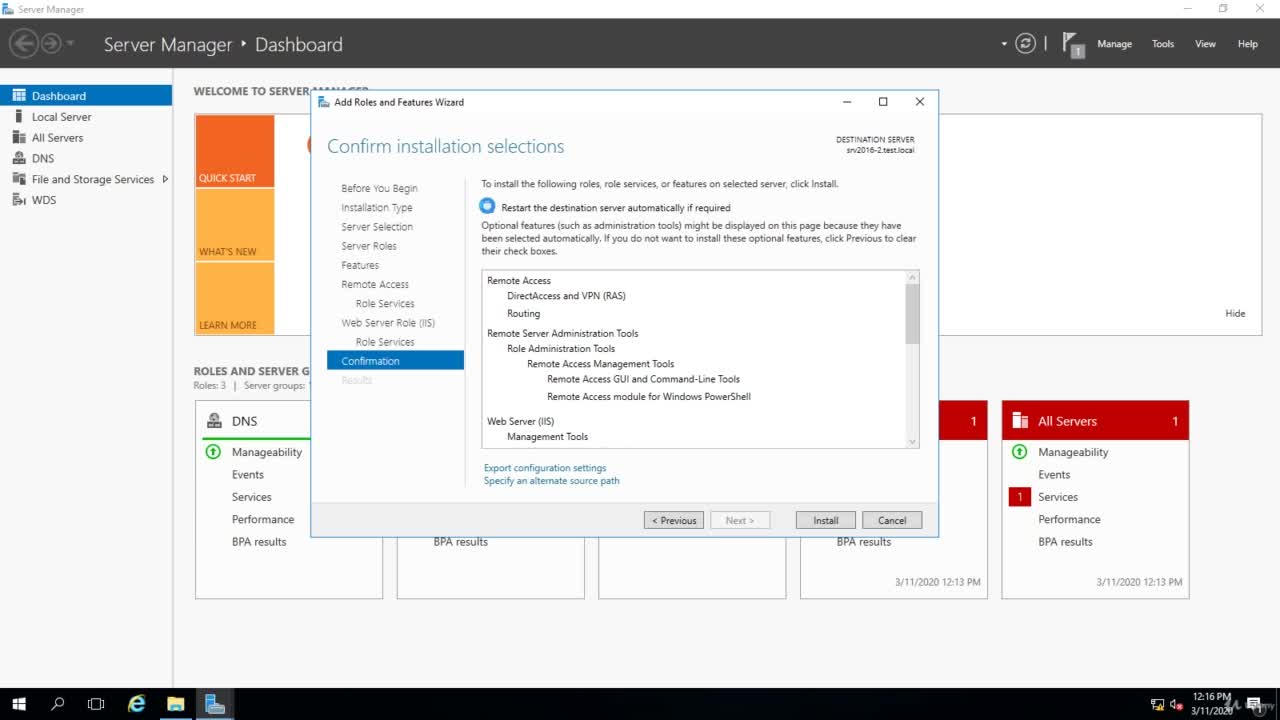Viewport: 1280px width, 720px height.
Task: Click Manageability in the DNS tile
Action: click(x=267, y=452)
